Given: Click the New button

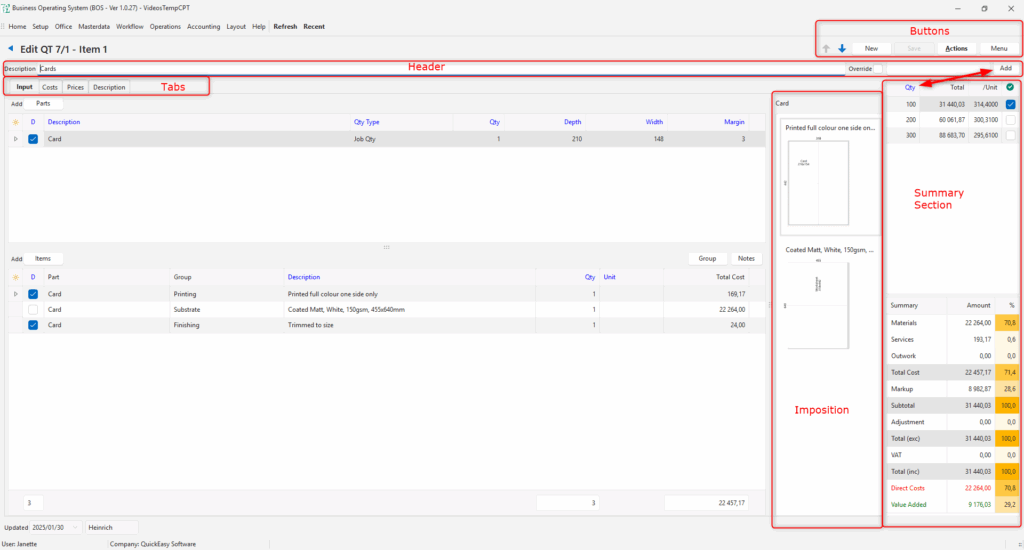Looking at the screenshot, I should click(x=871, y=48).
